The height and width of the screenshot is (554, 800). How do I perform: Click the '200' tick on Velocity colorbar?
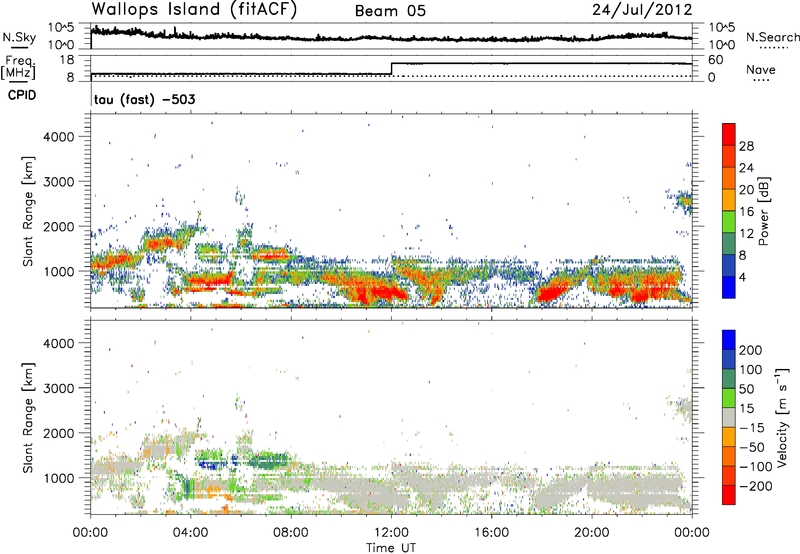751,350
